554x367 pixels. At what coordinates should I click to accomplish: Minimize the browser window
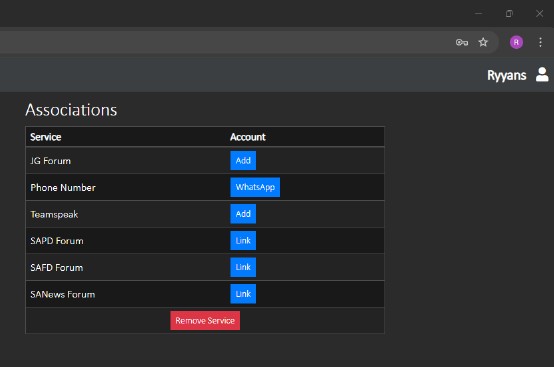coord(478,14)
